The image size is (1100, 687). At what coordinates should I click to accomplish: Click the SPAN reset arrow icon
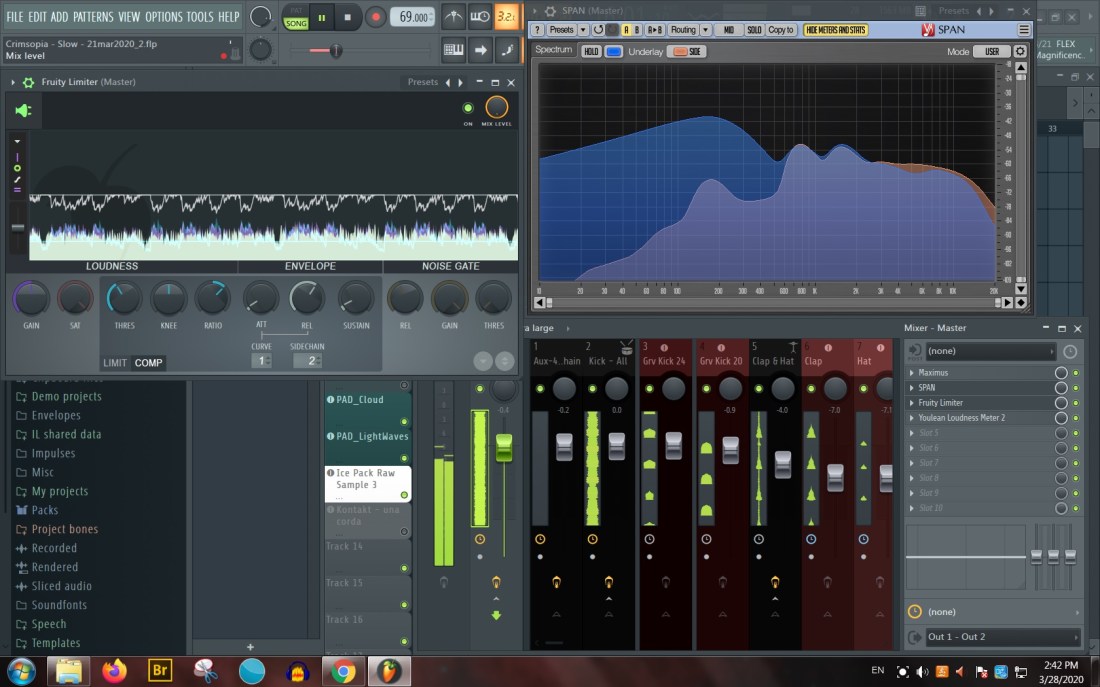599,30
